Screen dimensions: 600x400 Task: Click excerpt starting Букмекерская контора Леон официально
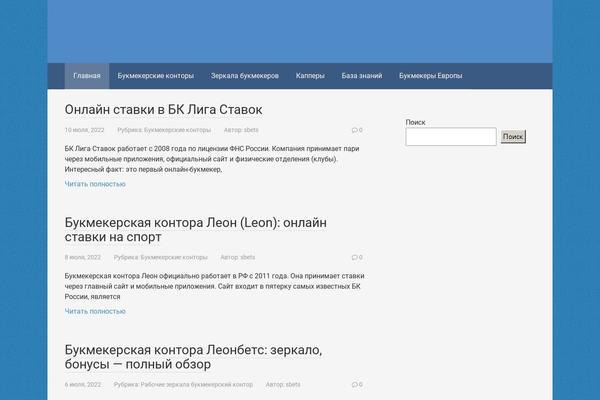tap(214, 286)
